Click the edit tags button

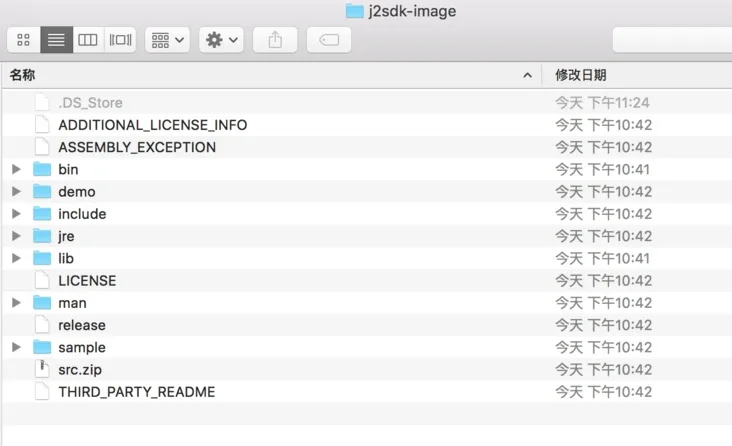coord(329,40)
